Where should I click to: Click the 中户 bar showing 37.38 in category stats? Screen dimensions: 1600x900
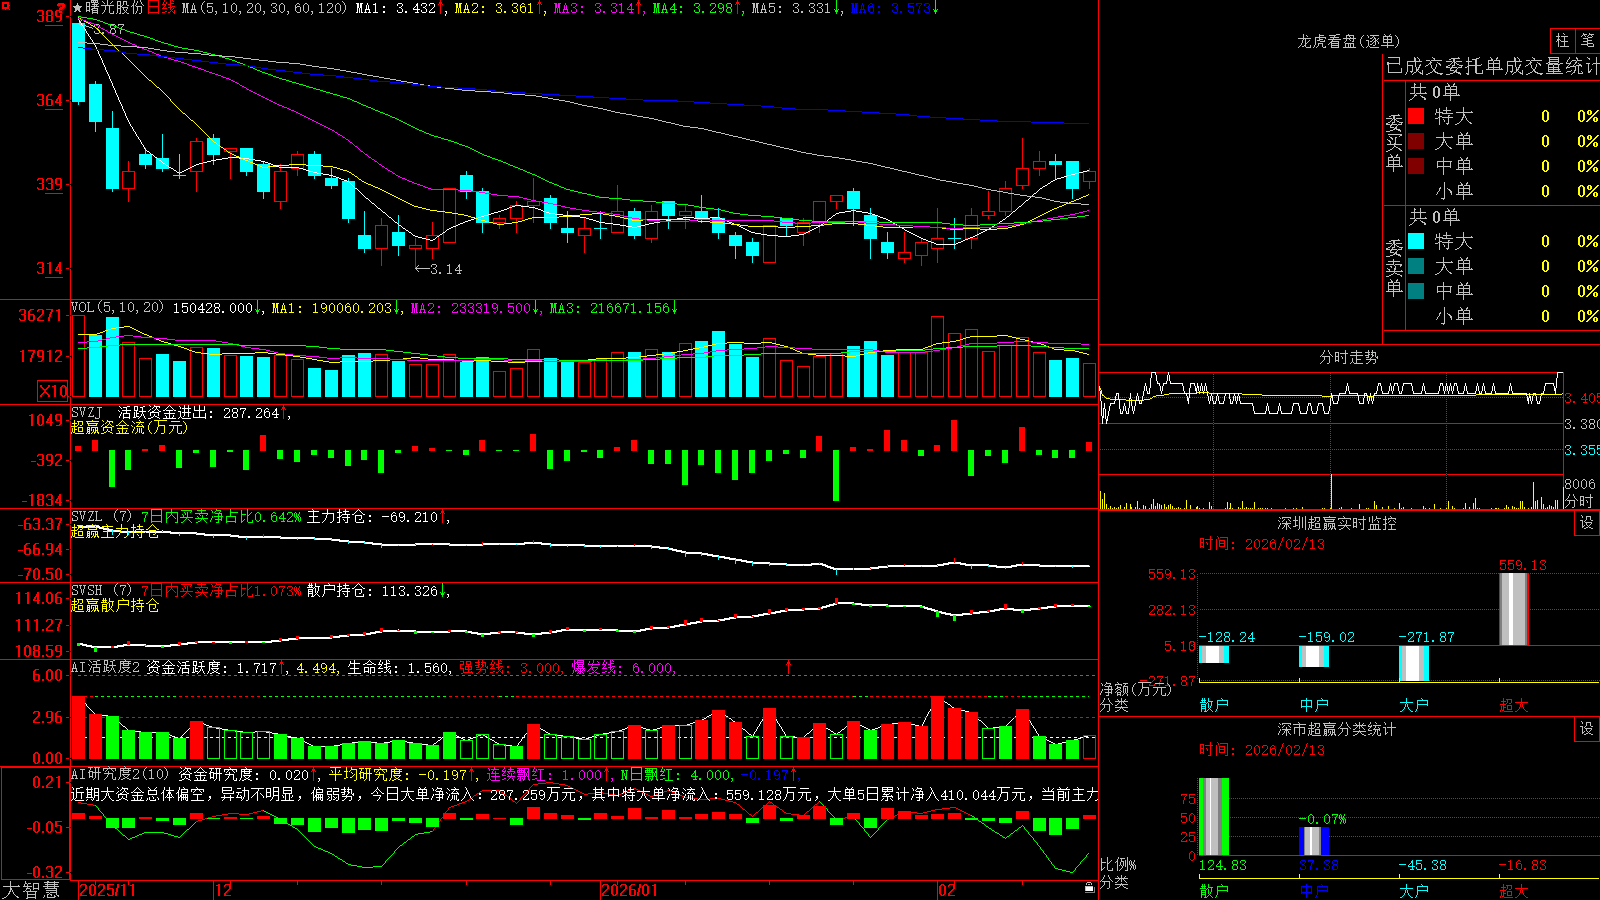(1314, 841)
